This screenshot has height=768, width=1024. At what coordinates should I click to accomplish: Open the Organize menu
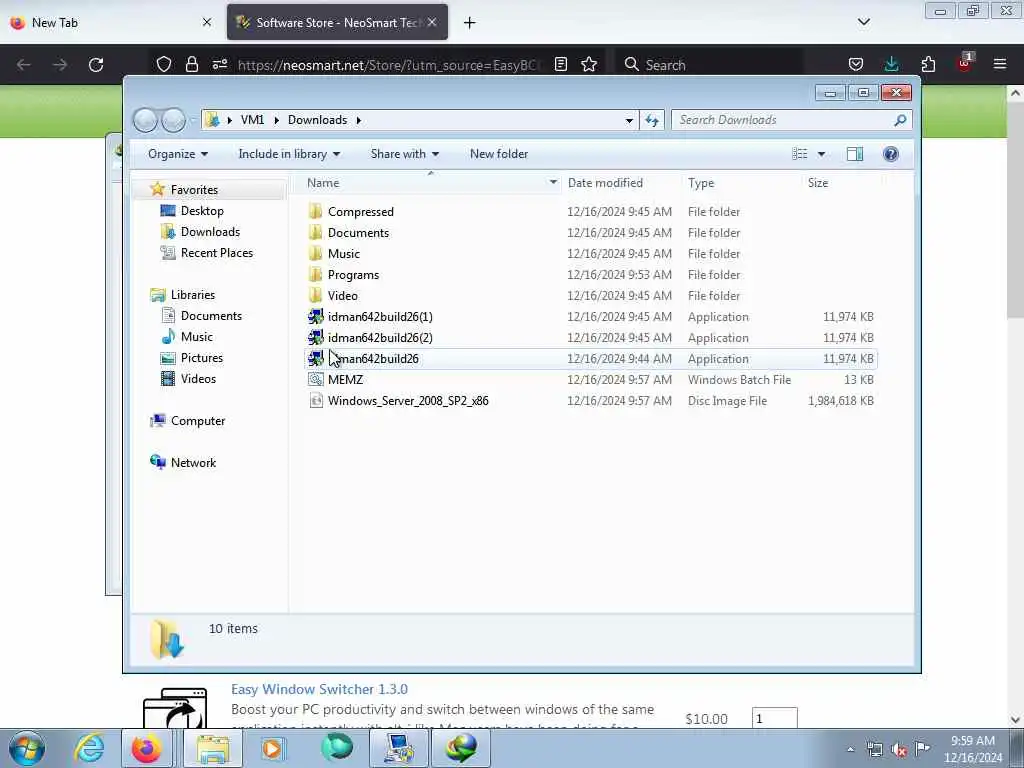[178, 154]
